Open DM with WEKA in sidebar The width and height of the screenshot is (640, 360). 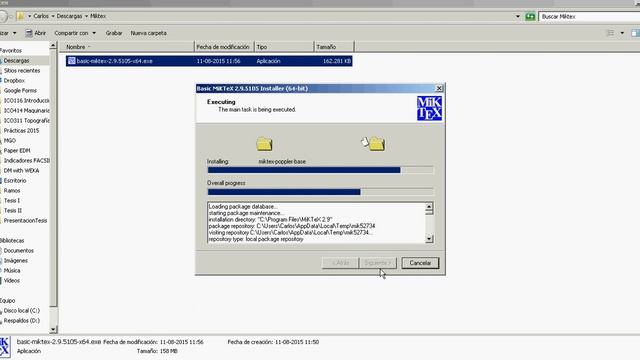tap(21, 171)
